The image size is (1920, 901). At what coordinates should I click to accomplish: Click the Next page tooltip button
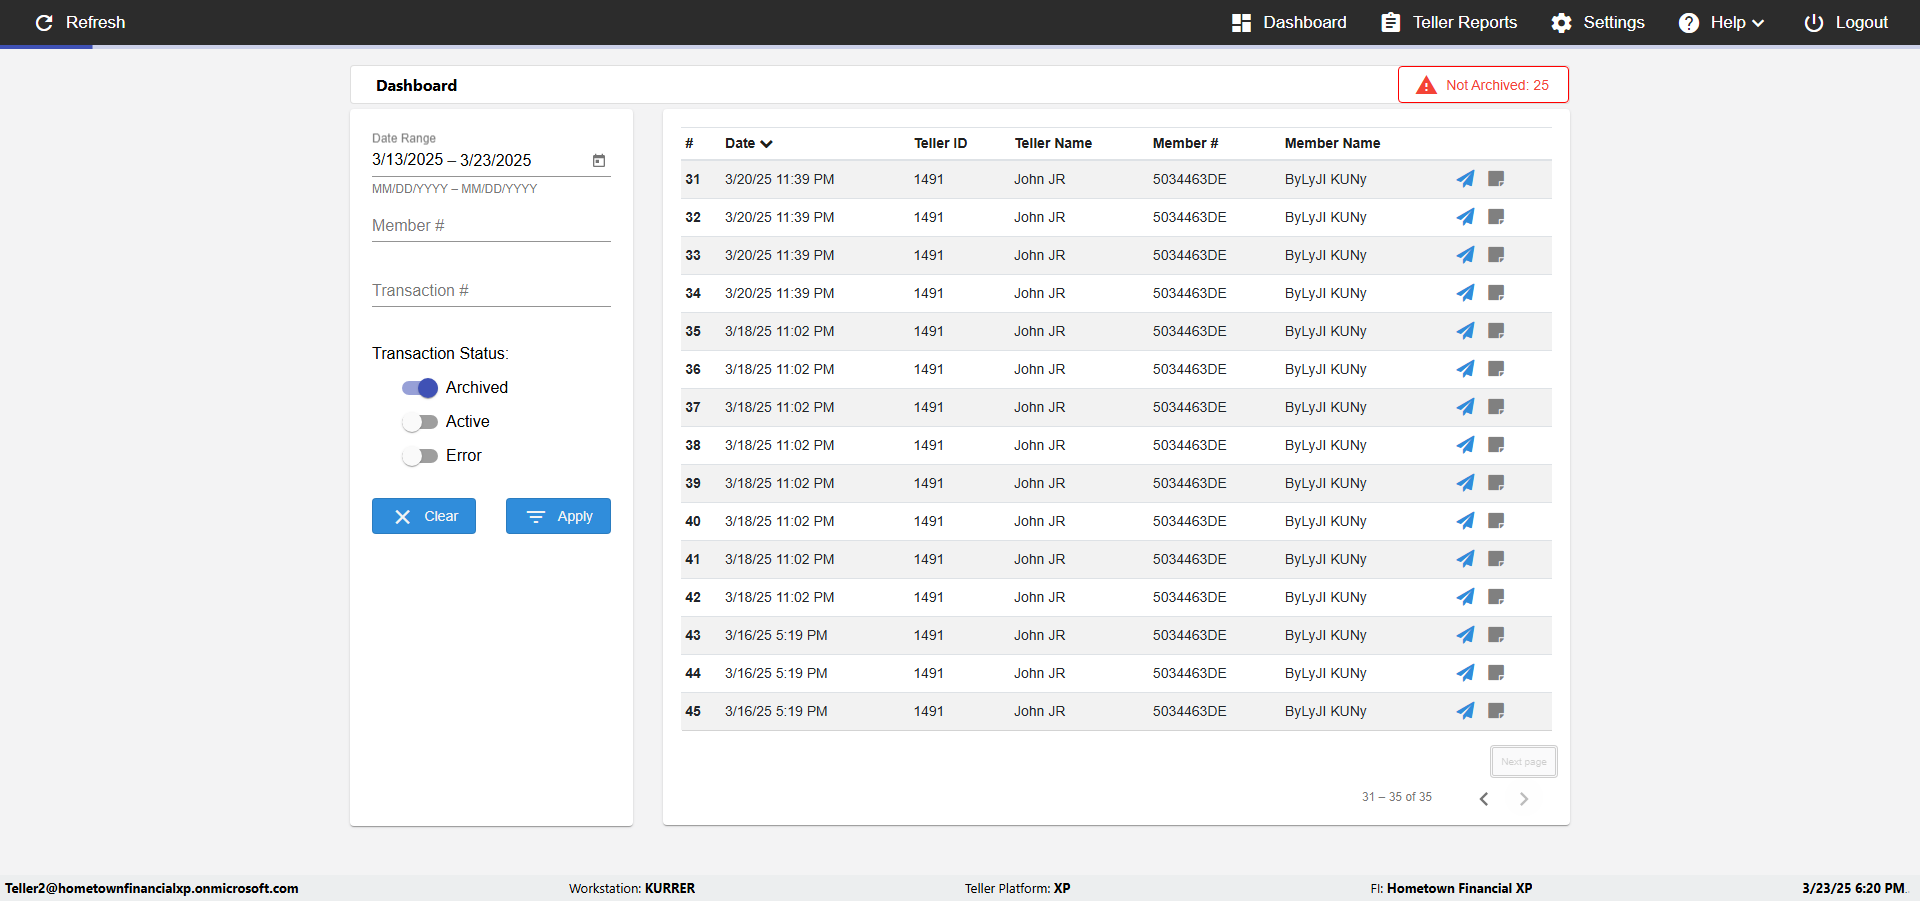click(1524, 762)
